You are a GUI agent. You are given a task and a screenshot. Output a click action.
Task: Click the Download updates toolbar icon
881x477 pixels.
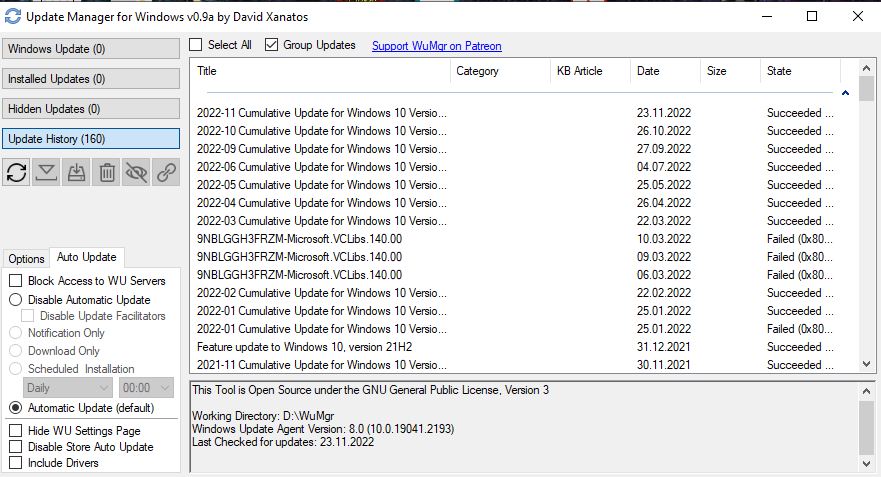point(47,172)
